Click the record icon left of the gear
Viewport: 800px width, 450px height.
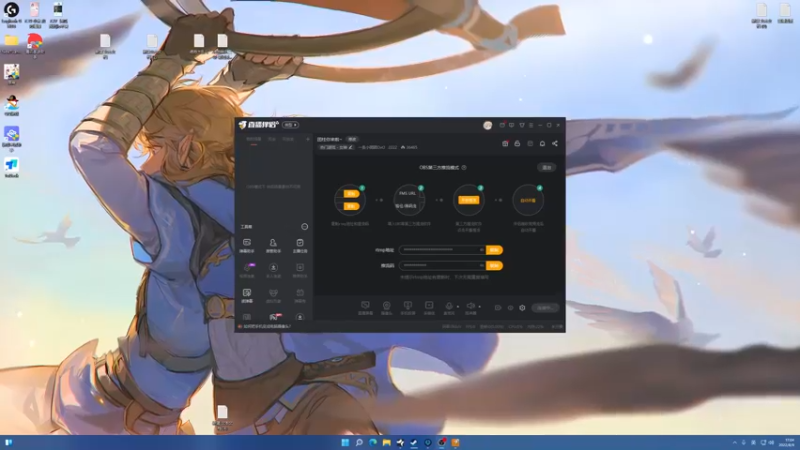pyautogui.click(x=498, y=308)
